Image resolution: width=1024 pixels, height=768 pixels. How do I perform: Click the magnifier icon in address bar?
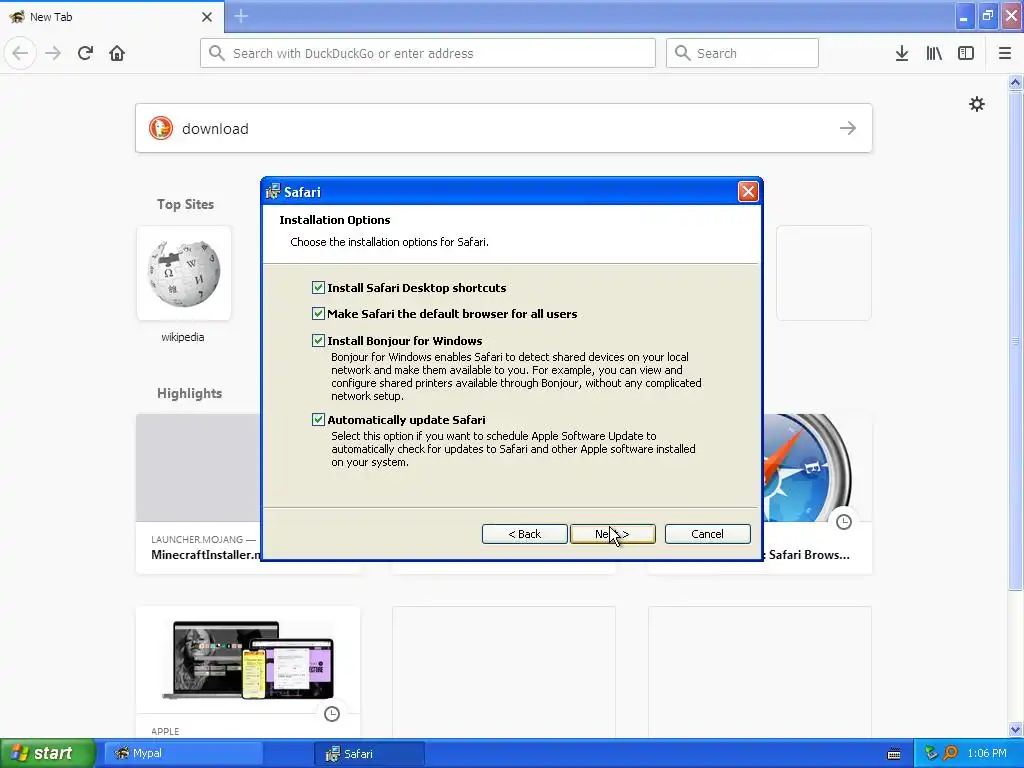click(217, 53)
